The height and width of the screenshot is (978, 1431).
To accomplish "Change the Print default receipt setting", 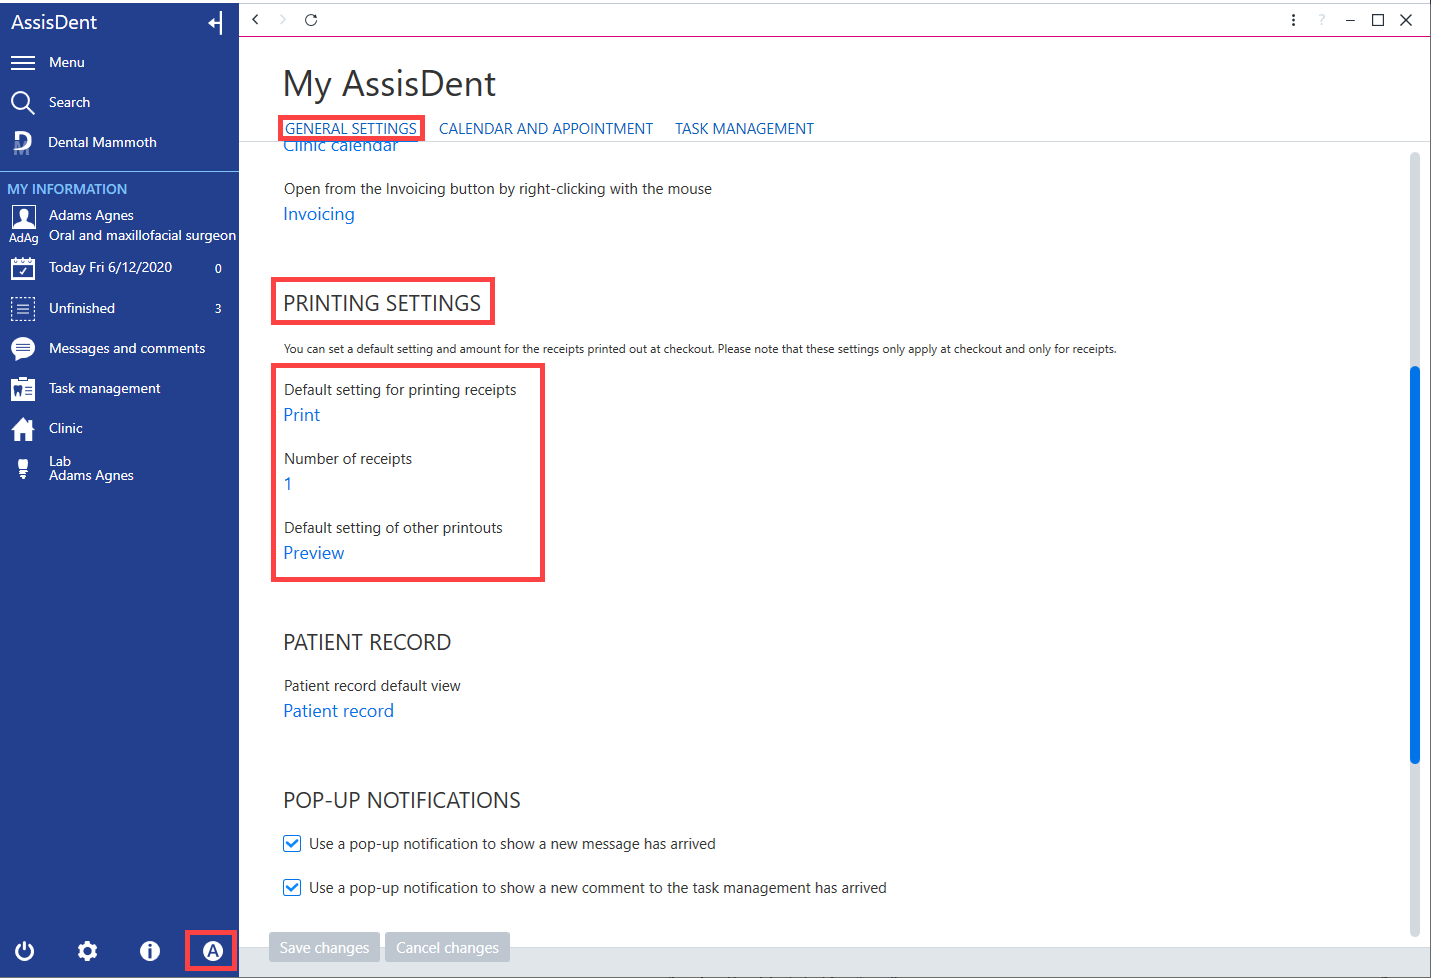I will [302, 415].
